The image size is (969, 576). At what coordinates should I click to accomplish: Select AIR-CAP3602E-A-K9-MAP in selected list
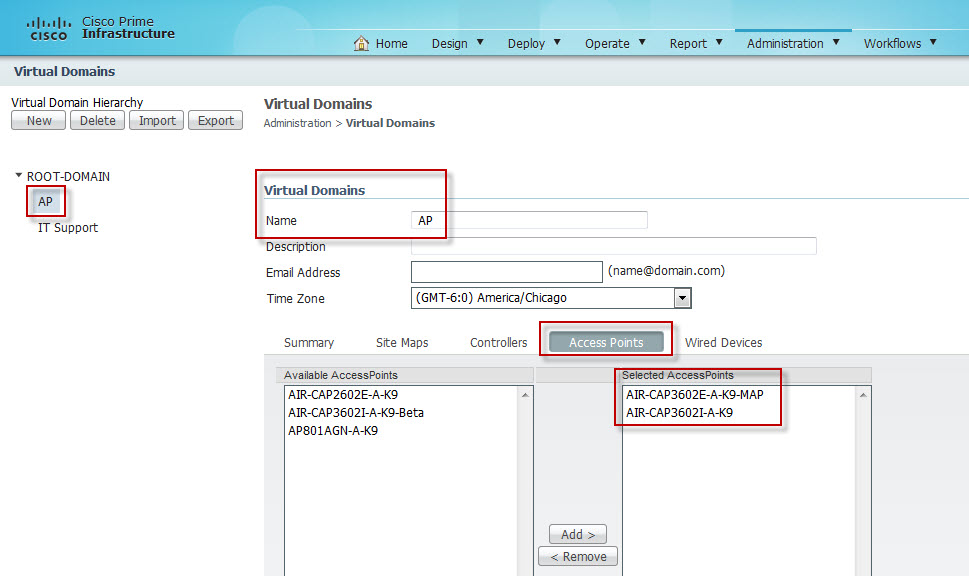tap(695, 394)
